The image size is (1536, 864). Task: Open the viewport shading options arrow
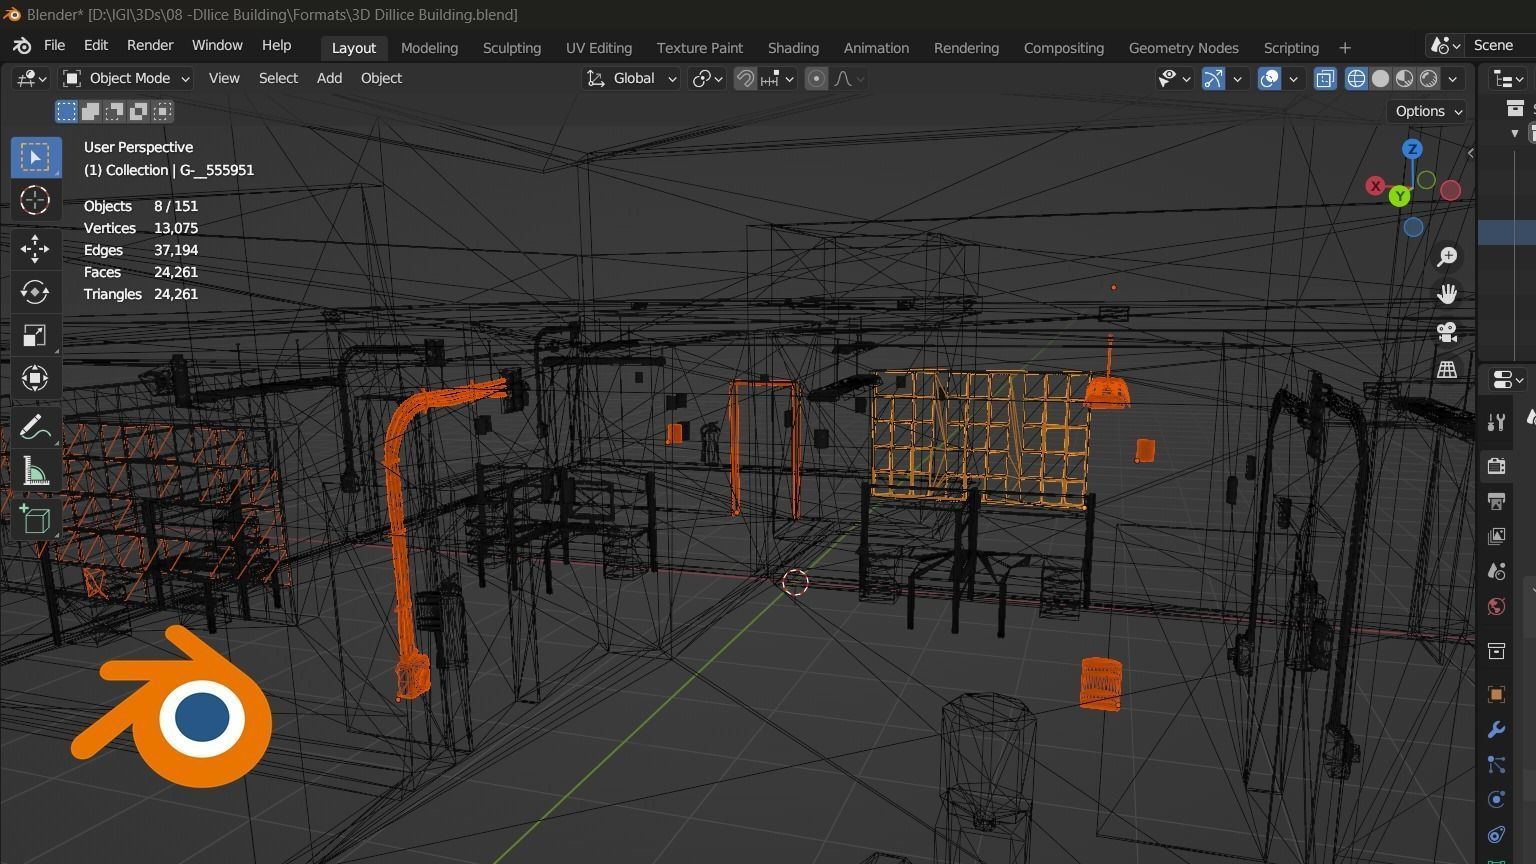click(x=1453, y=78)
